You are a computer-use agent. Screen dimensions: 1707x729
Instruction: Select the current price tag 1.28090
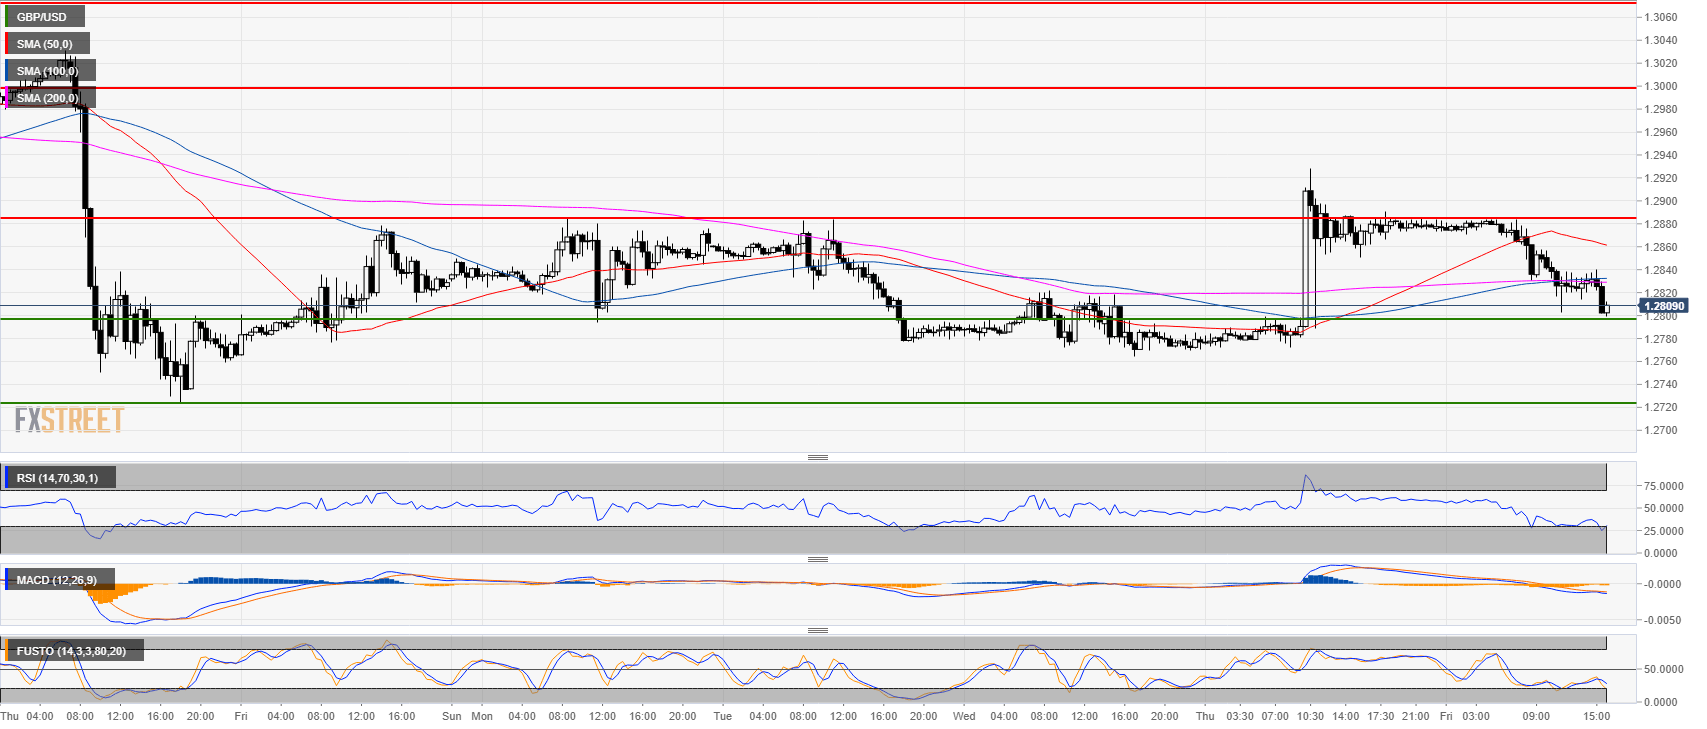[1664, 306]
